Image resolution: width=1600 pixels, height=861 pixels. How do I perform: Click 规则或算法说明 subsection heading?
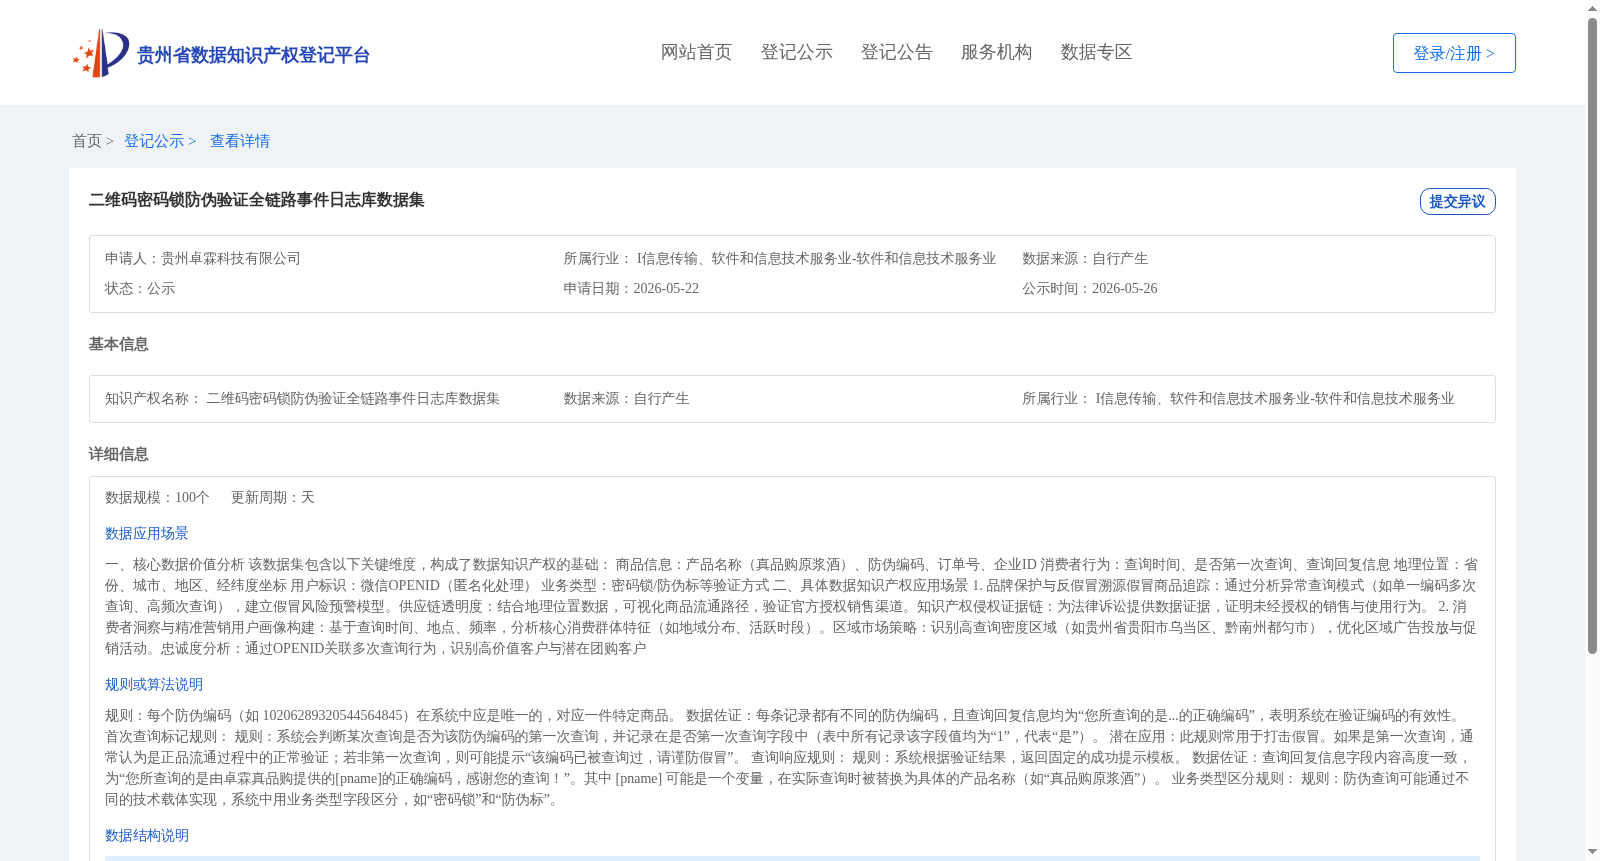click(x=154, y=685)
